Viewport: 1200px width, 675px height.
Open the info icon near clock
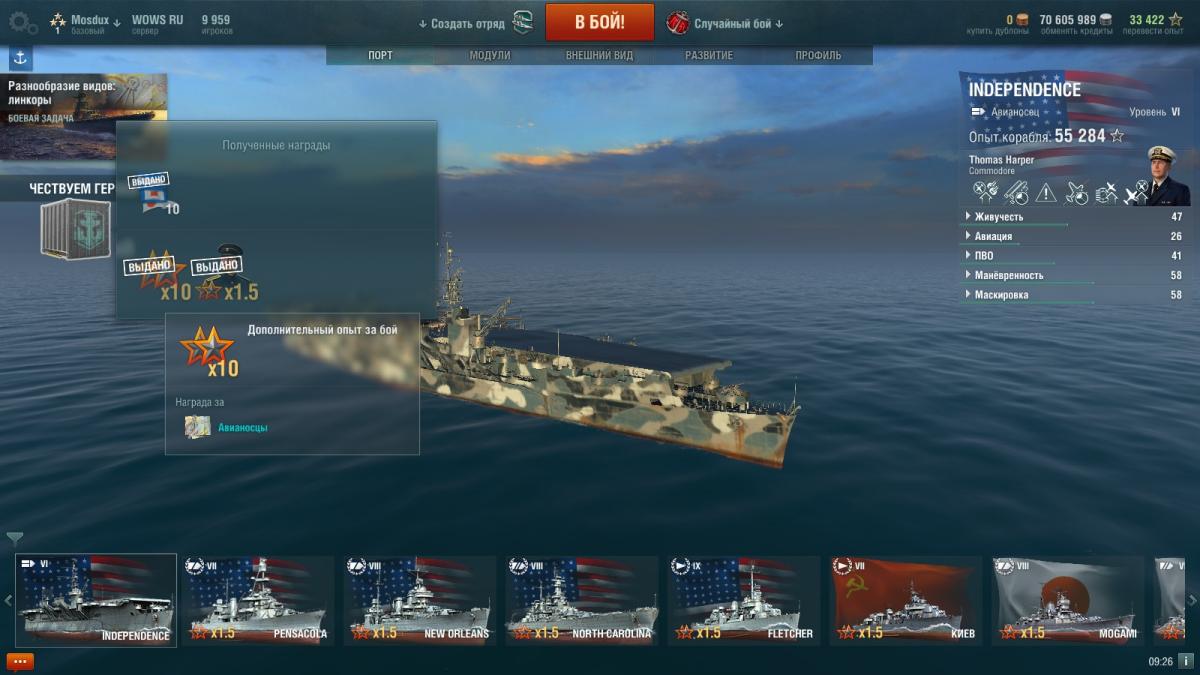1186,661
